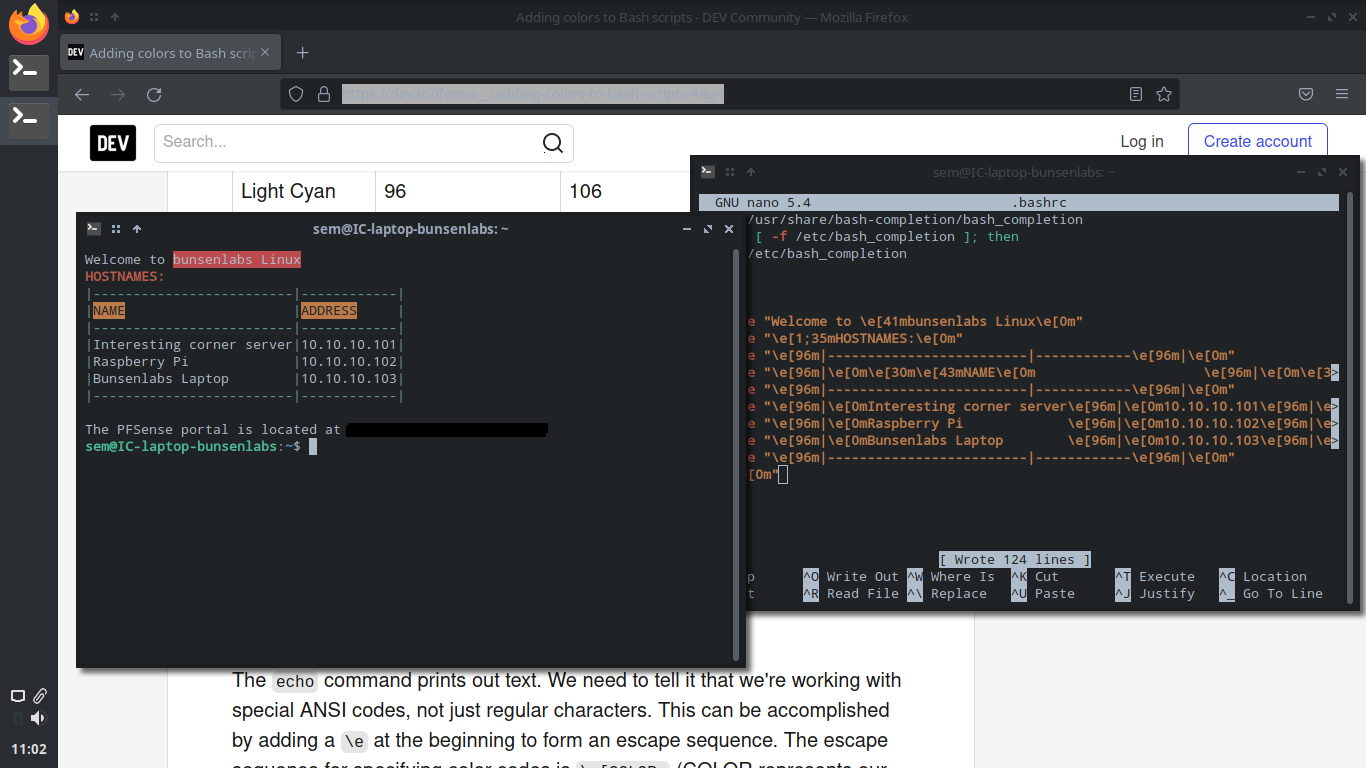Image resolution: width=1366 pixels, height=768 pixels.
Task: Click the browser back arrow
Action: 81,94
